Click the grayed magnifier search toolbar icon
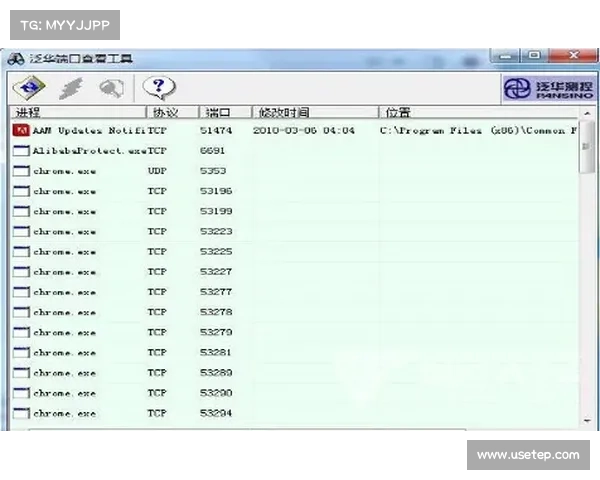Viewport: 600px width, 480px height. (x=112, y=88)
